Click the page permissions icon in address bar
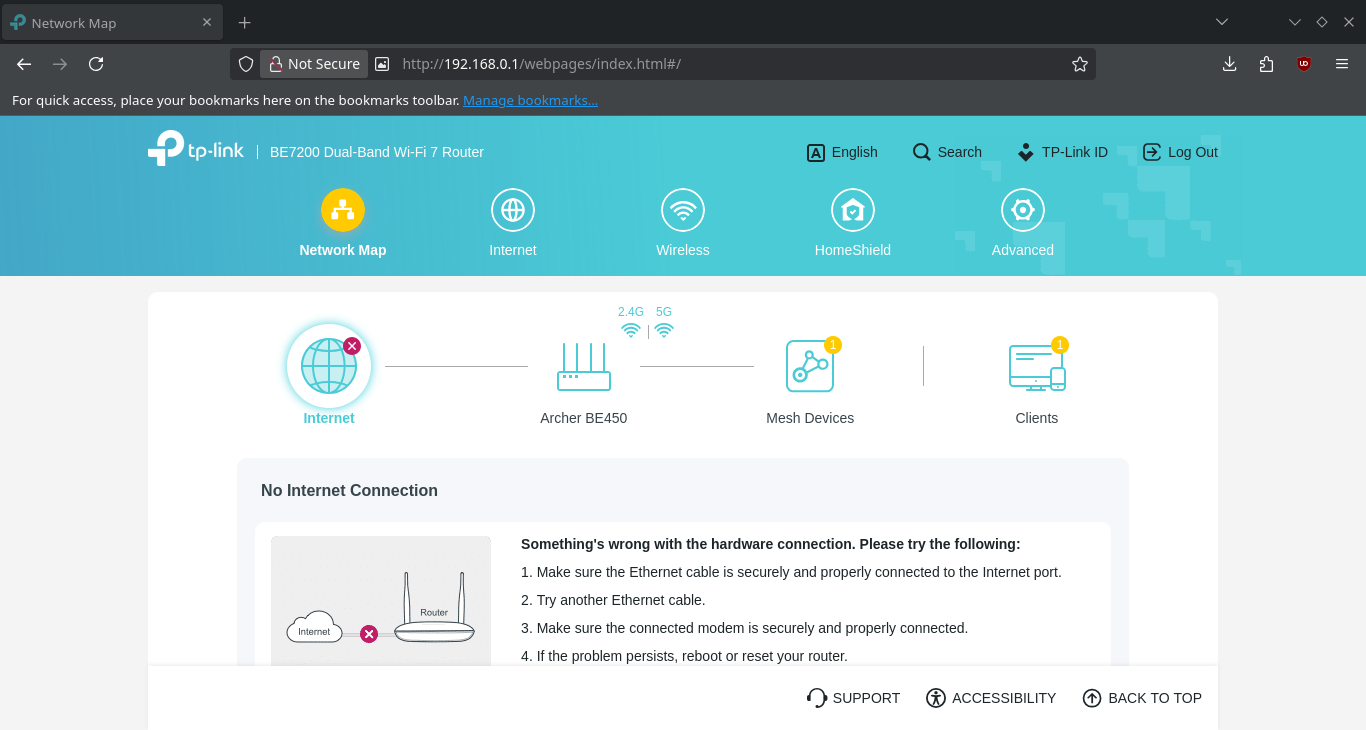1366x730 pixels. pyautogui.click(x=382, y=64)
